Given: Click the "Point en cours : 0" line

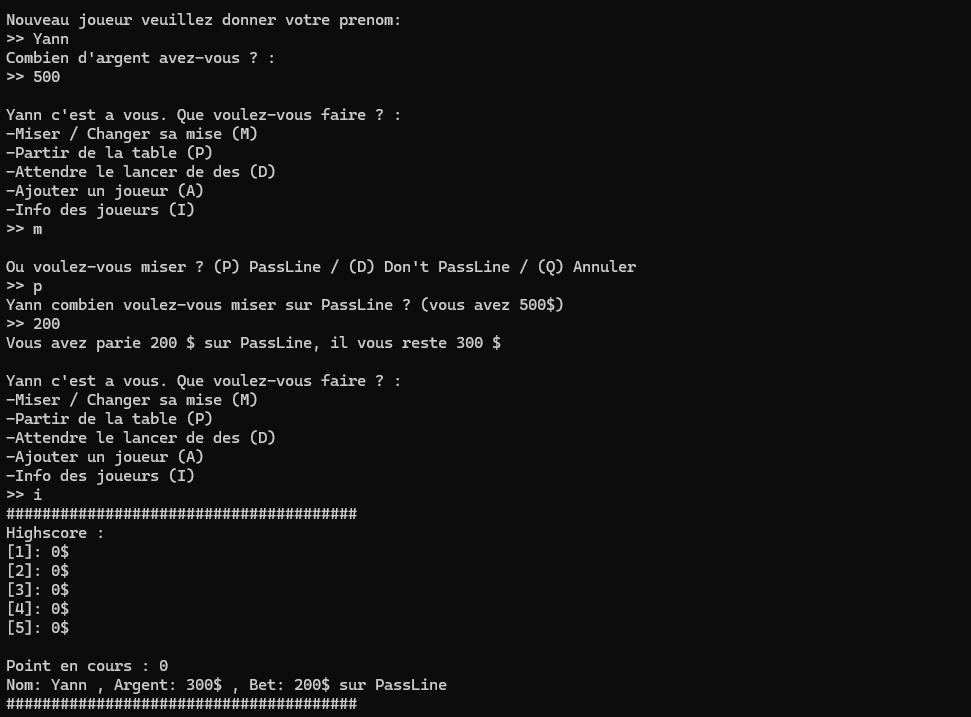Looking at the screenshot, I should 87,666.
